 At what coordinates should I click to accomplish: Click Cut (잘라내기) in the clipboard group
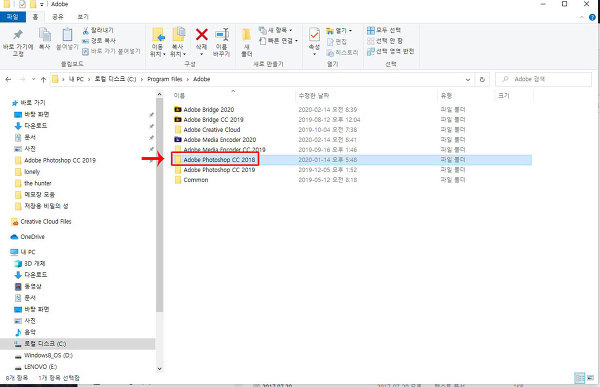pos(98,30)
